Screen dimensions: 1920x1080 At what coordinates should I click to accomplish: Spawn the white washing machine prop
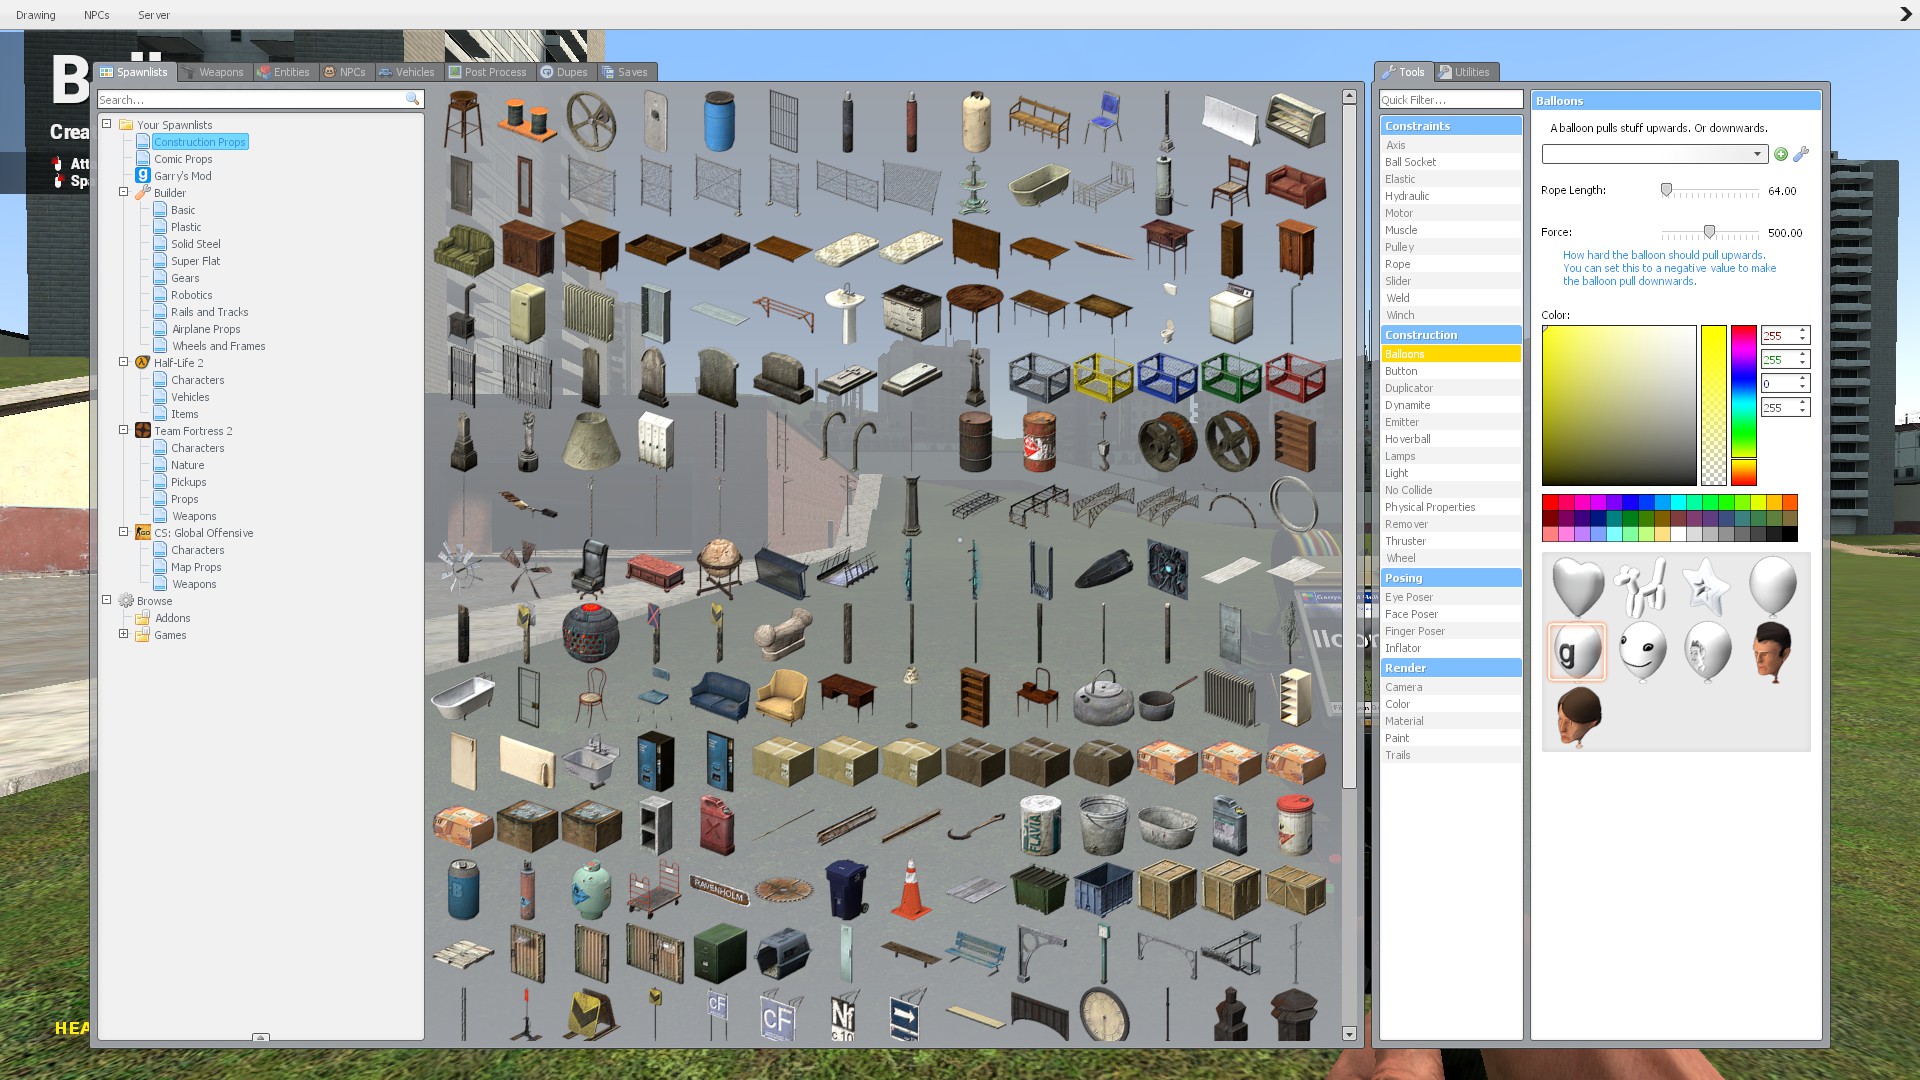[x=1231, y=314]
